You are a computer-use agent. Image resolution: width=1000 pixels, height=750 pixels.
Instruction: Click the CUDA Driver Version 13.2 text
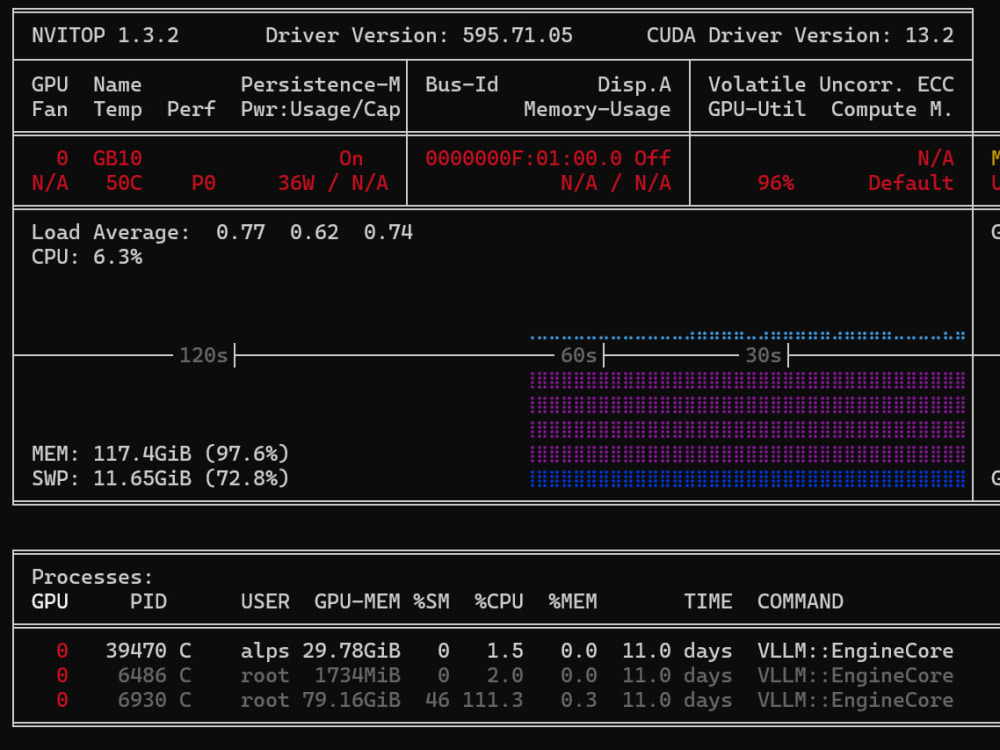(x=800, y=35)
